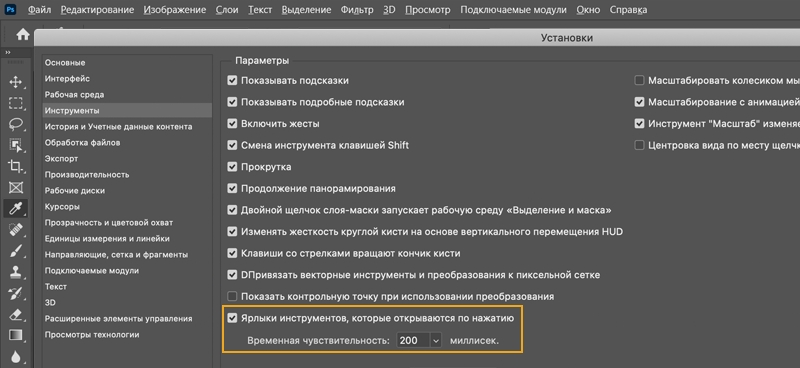Click the Photoshop Home icon
Image resolution: width=800 pixels, height=368 pixels.
22,34
